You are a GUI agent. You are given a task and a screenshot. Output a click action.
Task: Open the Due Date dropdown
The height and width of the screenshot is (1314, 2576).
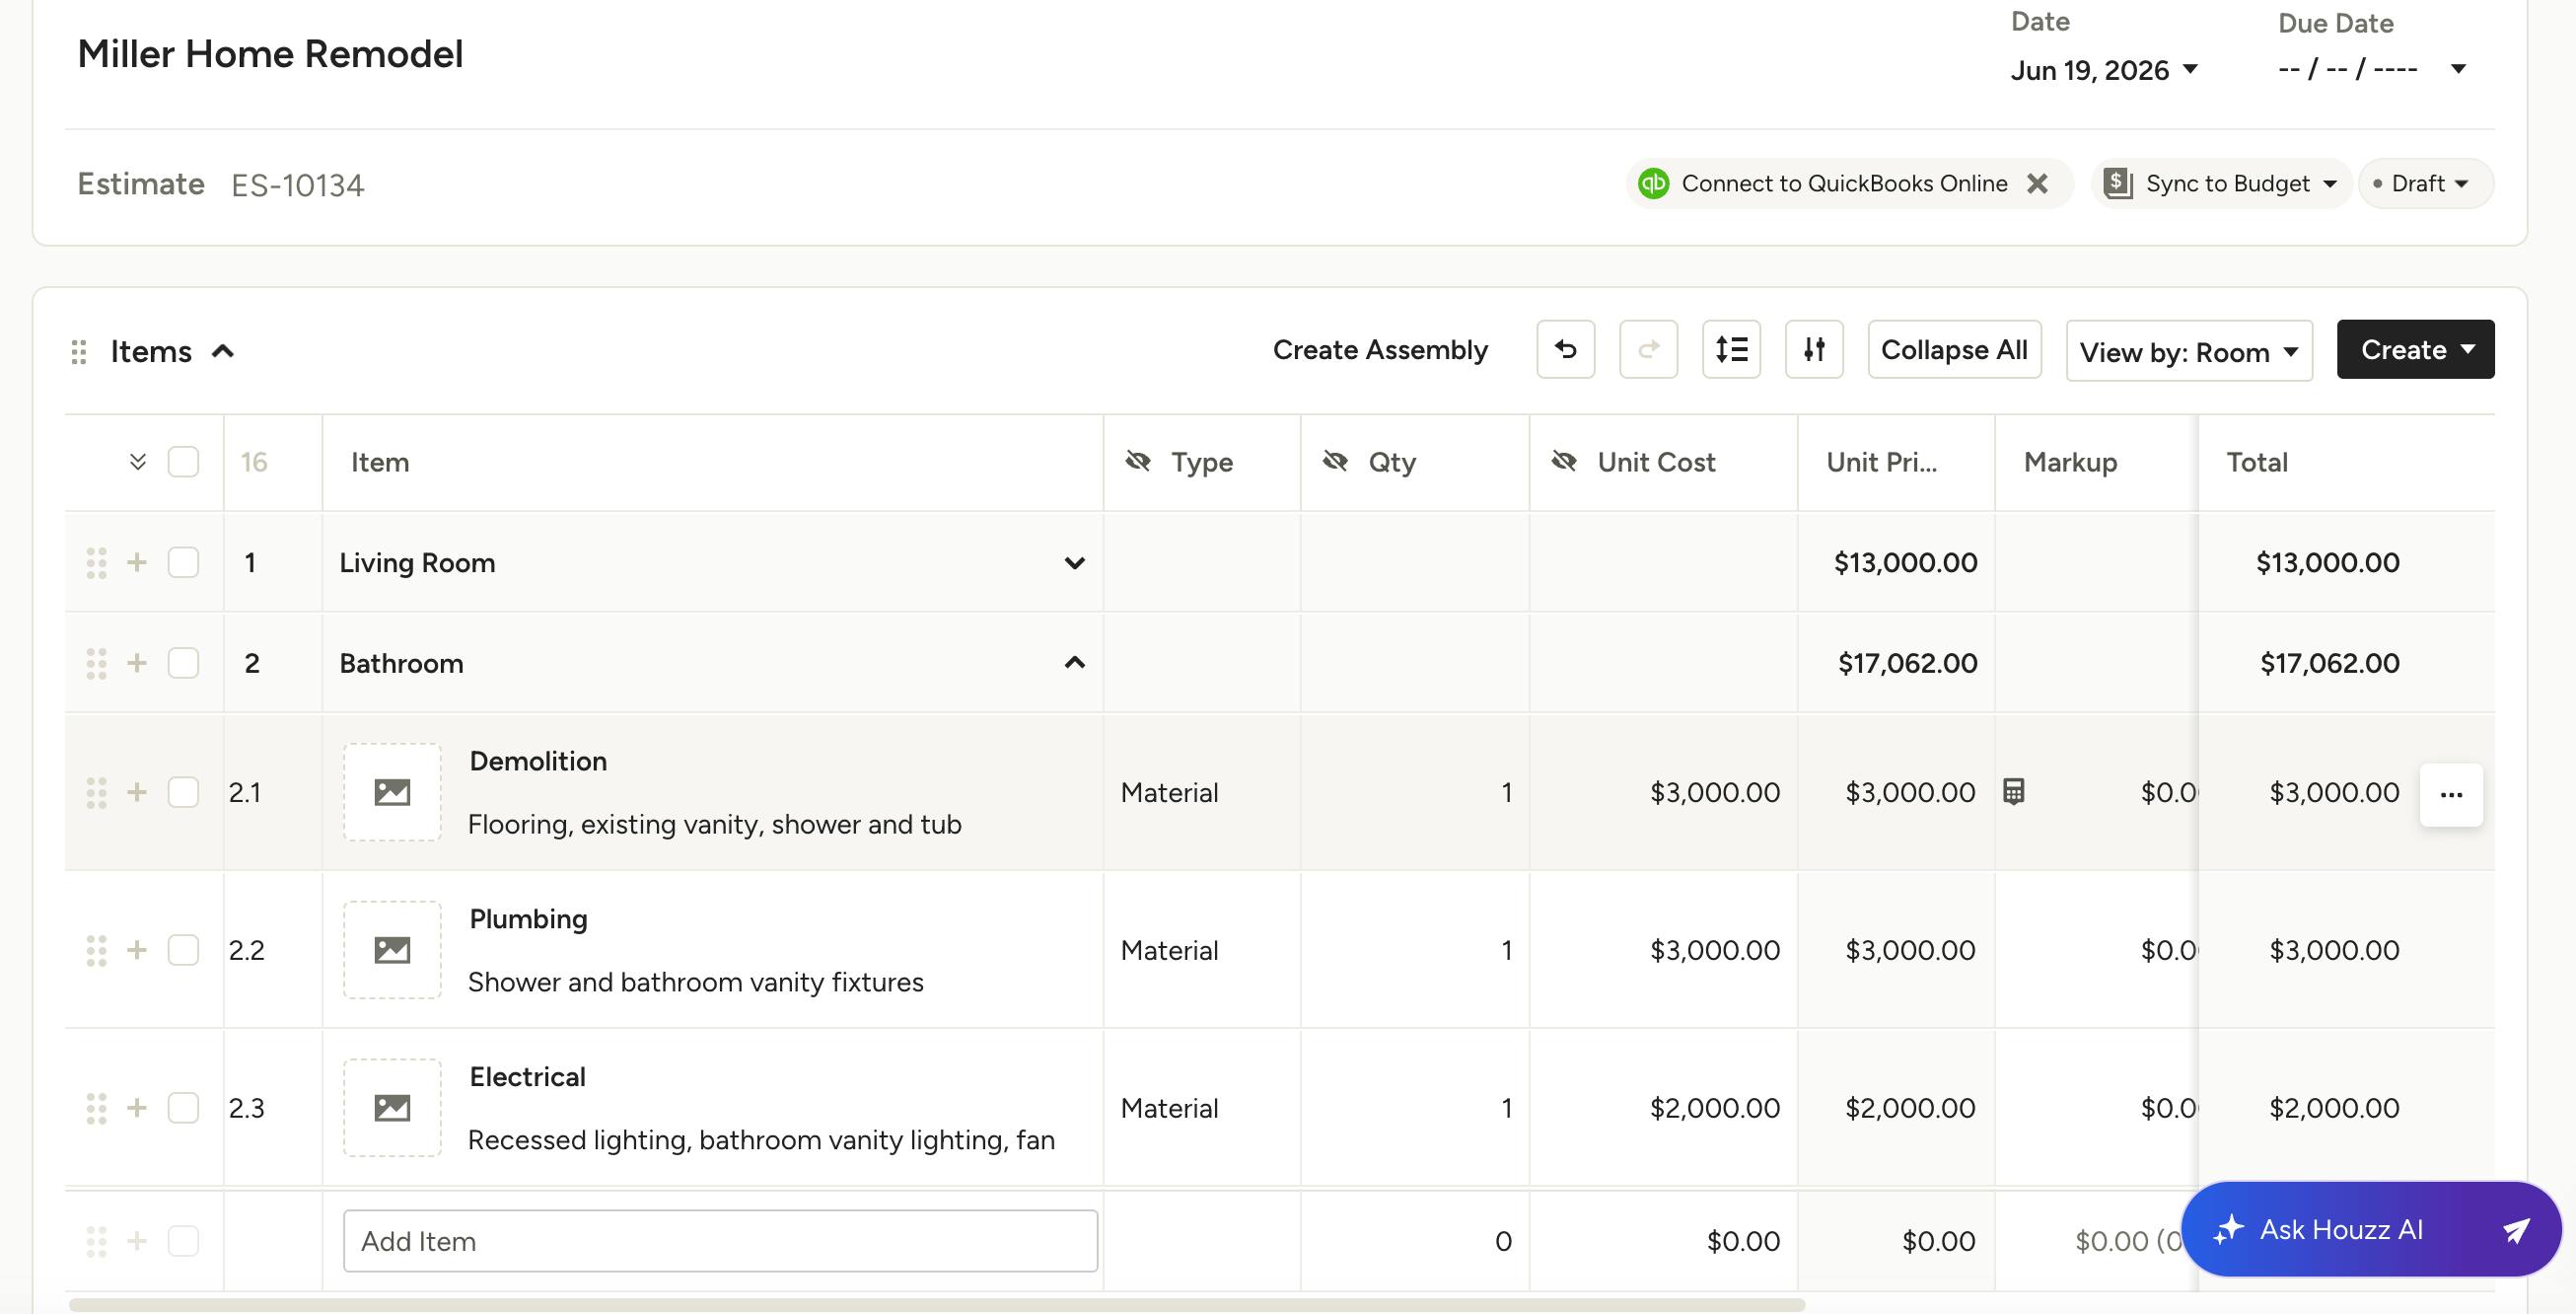coord(2371,70)
